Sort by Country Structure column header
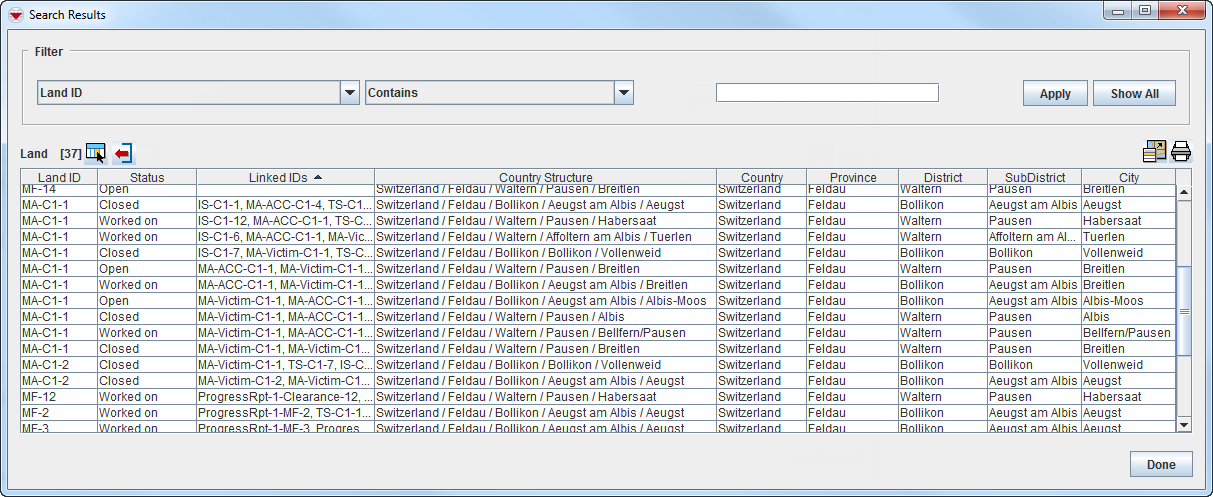This screenshot has width=1213, height=497. pyautogui.click(x=545, y=177)
